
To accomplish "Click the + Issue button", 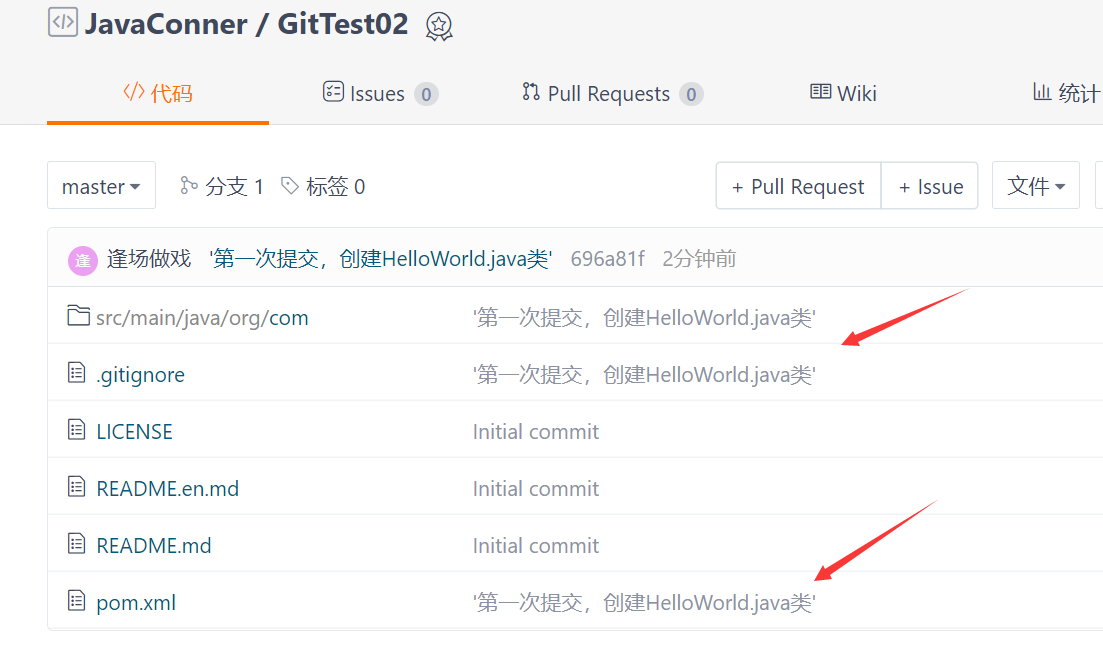I will click(x=930, y=186).
